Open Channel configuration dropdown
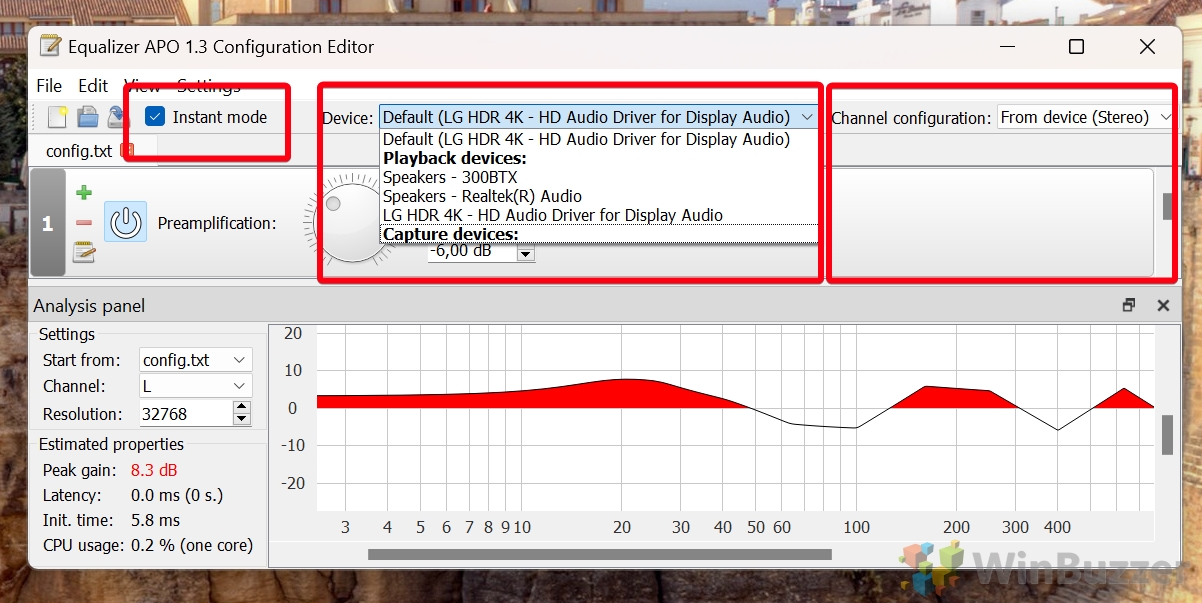The image size is (1202, 603). [1086, 117]
